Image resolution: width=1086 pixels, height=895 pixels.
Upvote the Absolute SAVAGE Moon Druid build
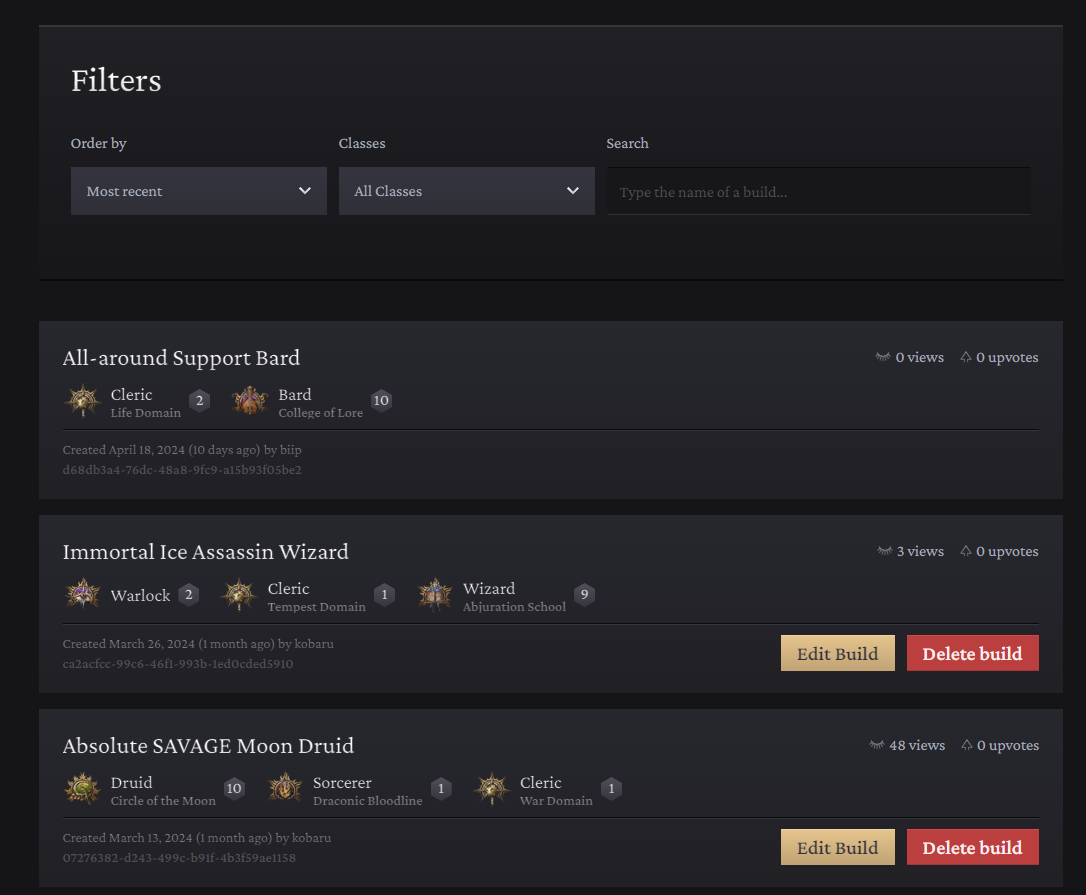[966, 744]
